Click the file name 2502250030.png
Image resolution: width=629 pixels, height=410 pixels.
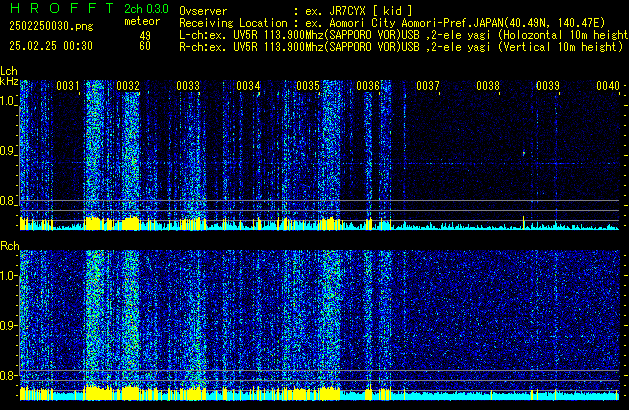(x=51, y=26)
